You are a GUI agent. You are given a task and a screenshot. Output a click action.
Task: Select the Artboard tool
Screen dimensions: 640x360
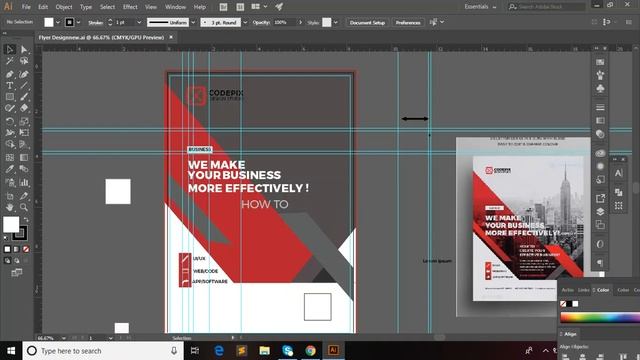tap(9, 196)
